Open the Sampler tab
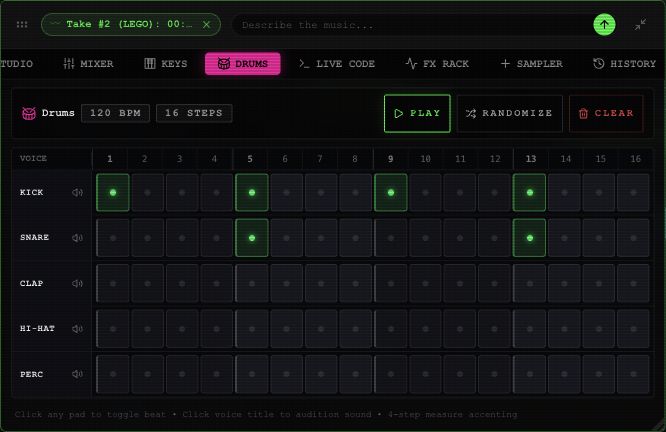The height and width of the screenshot is (432, 666). click(x=531, y=64)
